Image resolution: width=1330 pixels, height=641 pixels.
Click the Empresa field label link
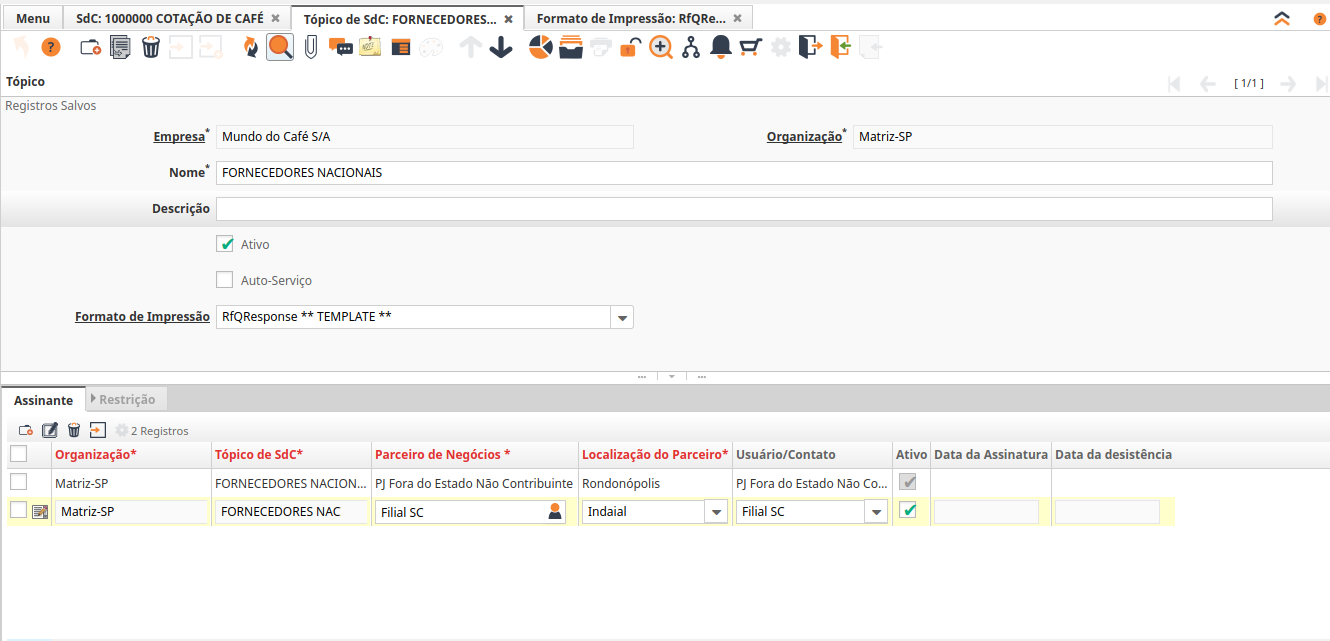click(178, 137)
